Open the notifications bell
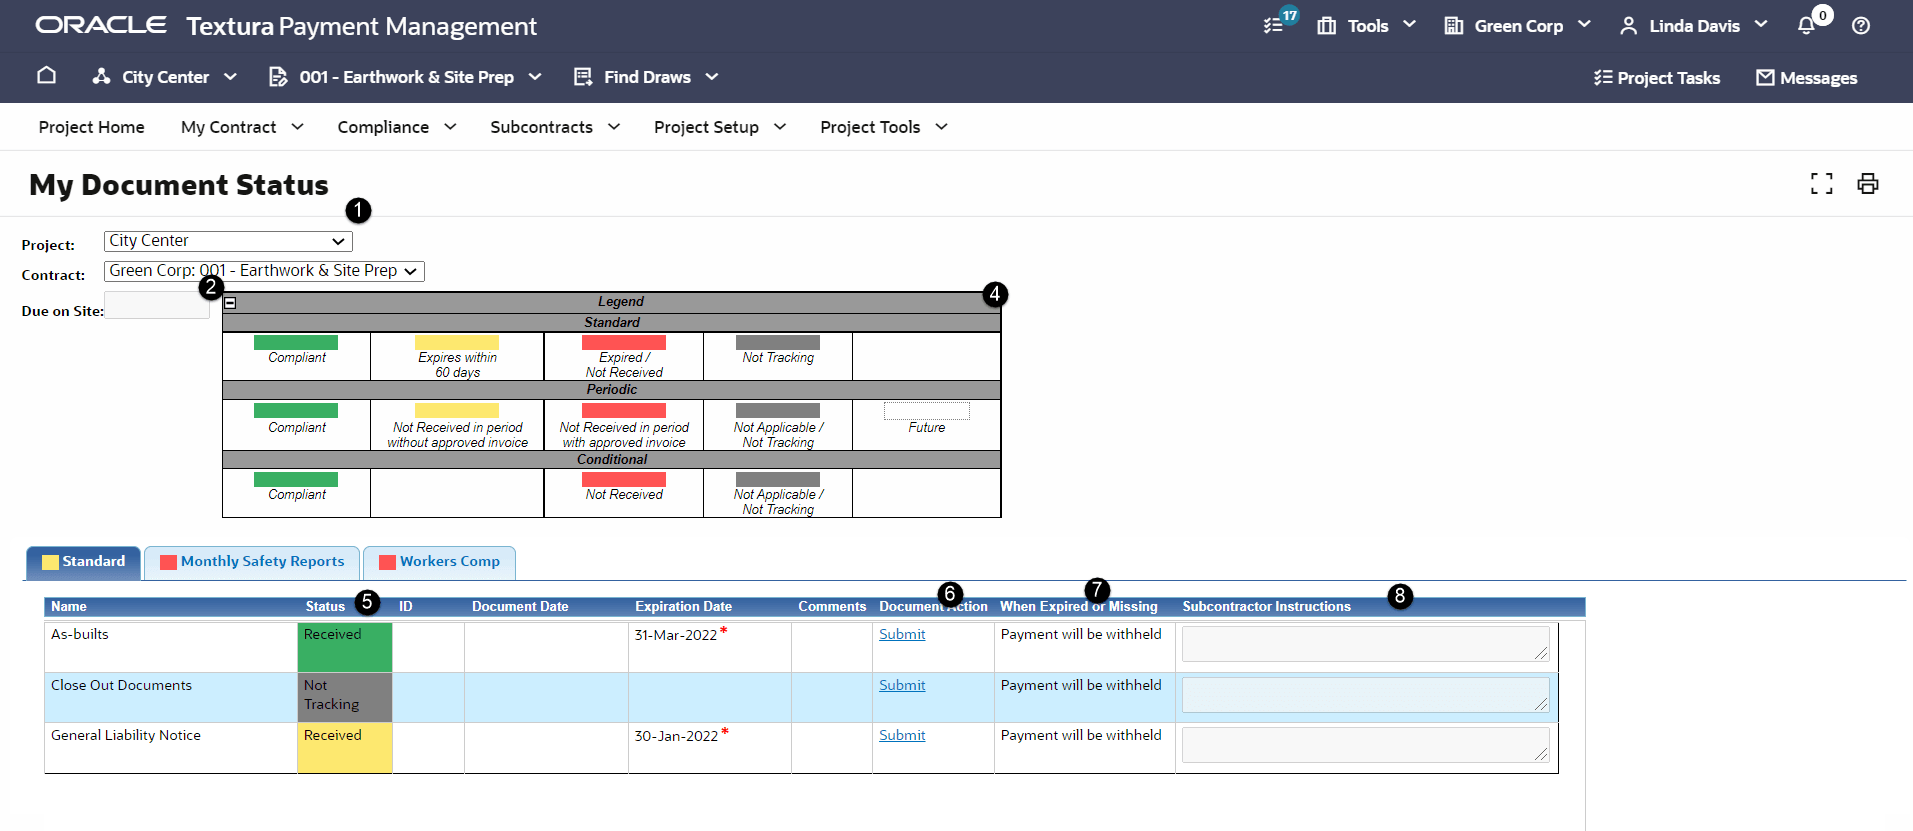Screen dimensions: 1913x831 click(x=1806, y=26)
